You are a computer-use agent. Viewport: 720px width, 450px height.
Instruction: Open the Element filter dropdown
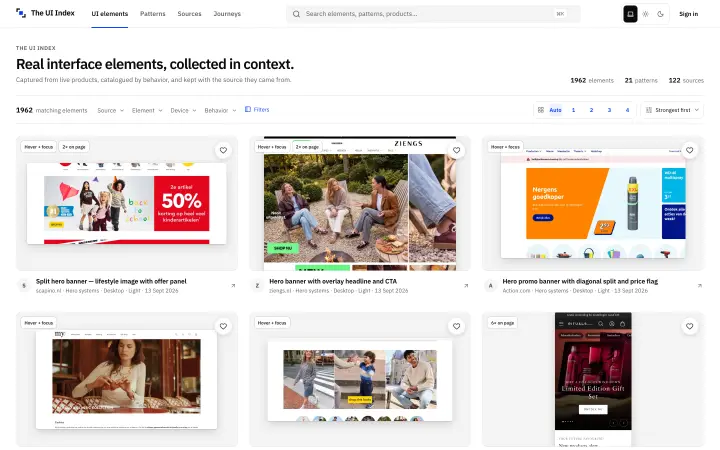147,110
